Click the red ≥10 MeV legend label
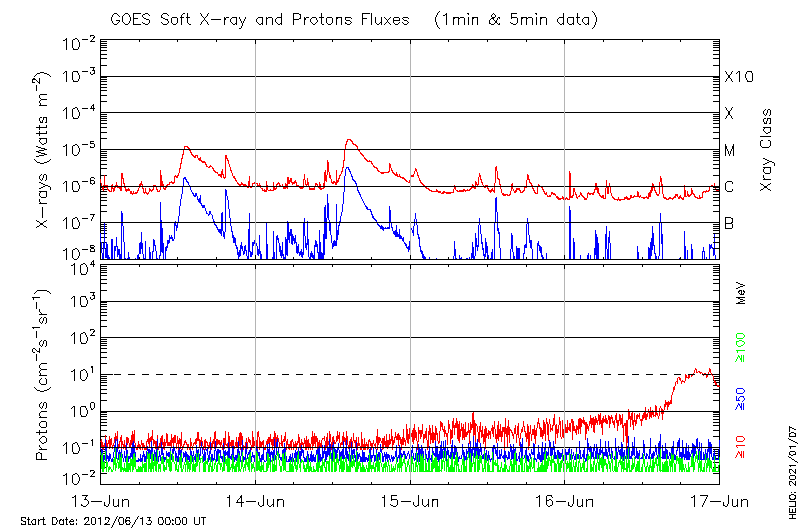 pos(742,446)
